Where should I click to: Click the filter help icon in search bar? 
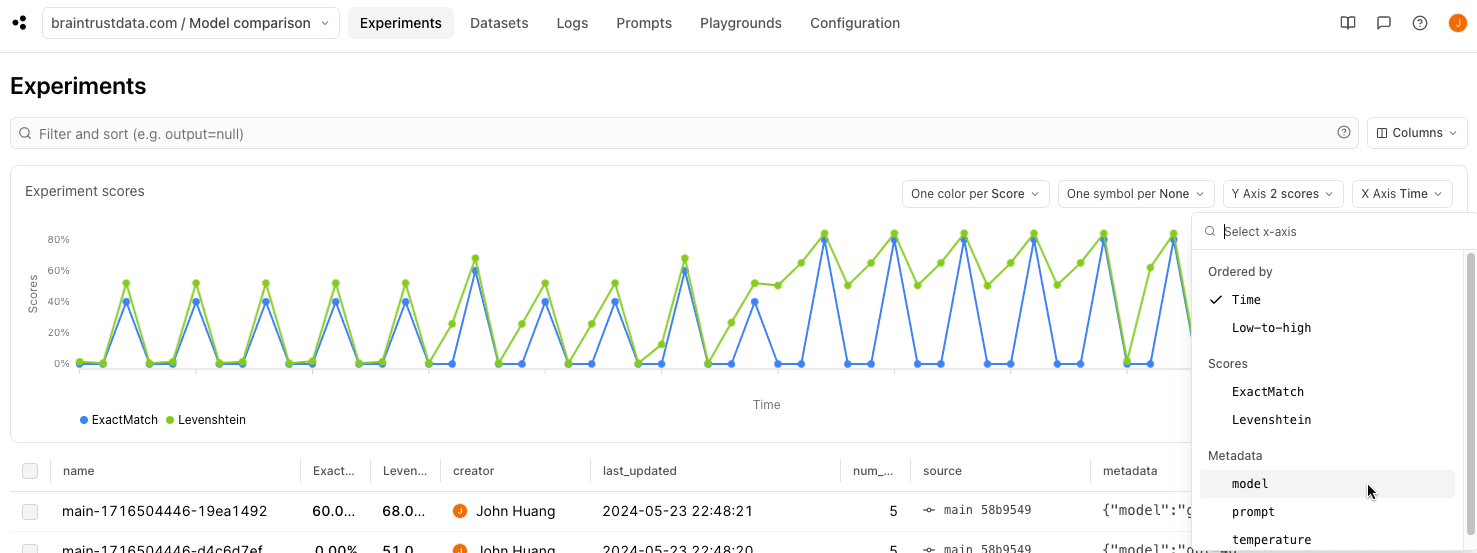point(1344,133)
